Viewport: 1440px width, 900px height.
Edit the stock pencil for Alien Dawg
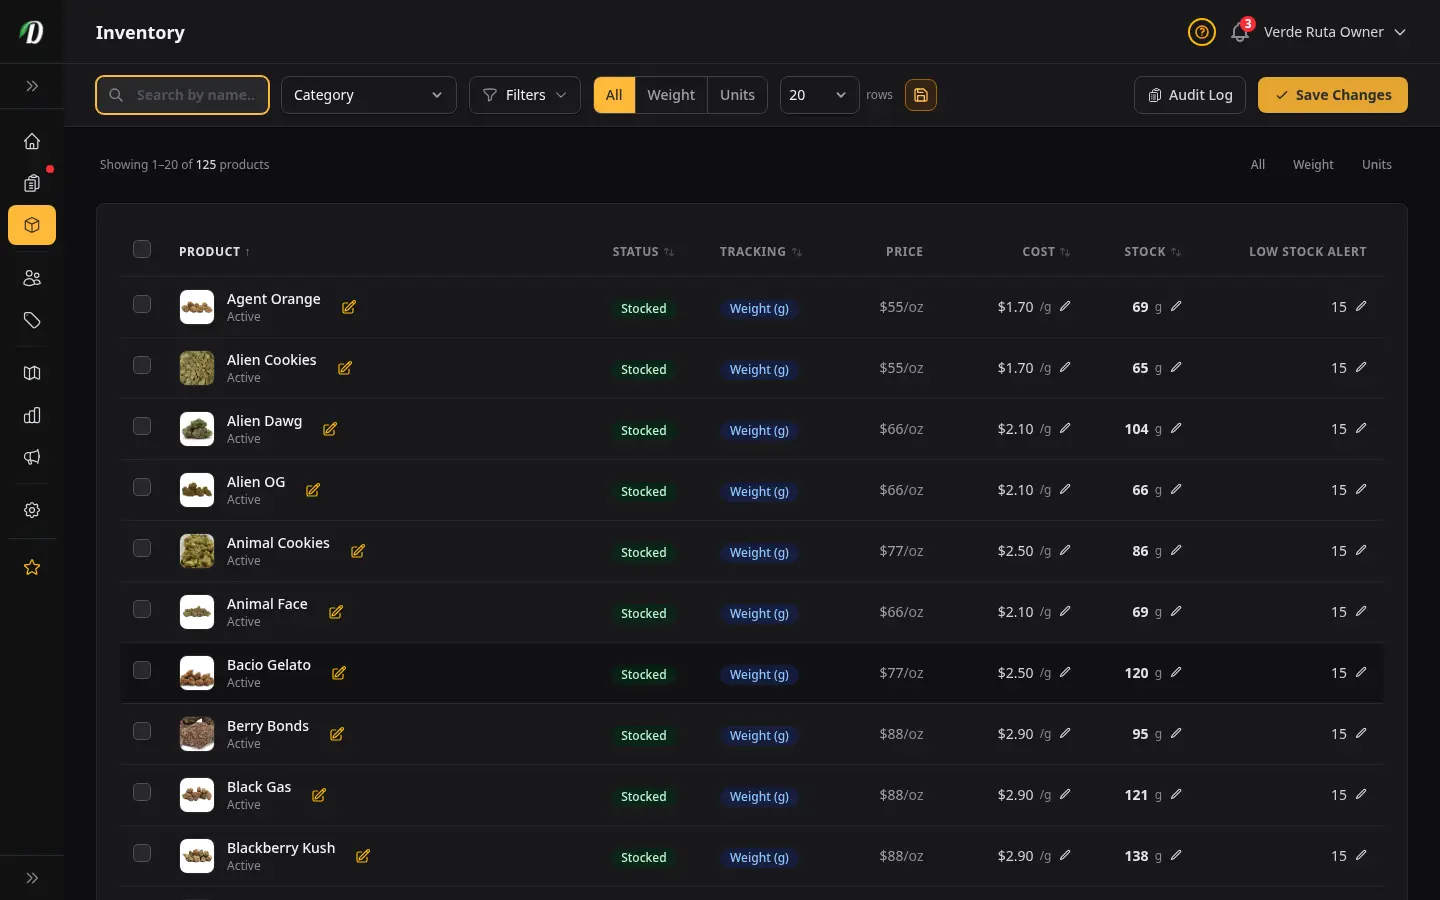(x=1176, y=428)
